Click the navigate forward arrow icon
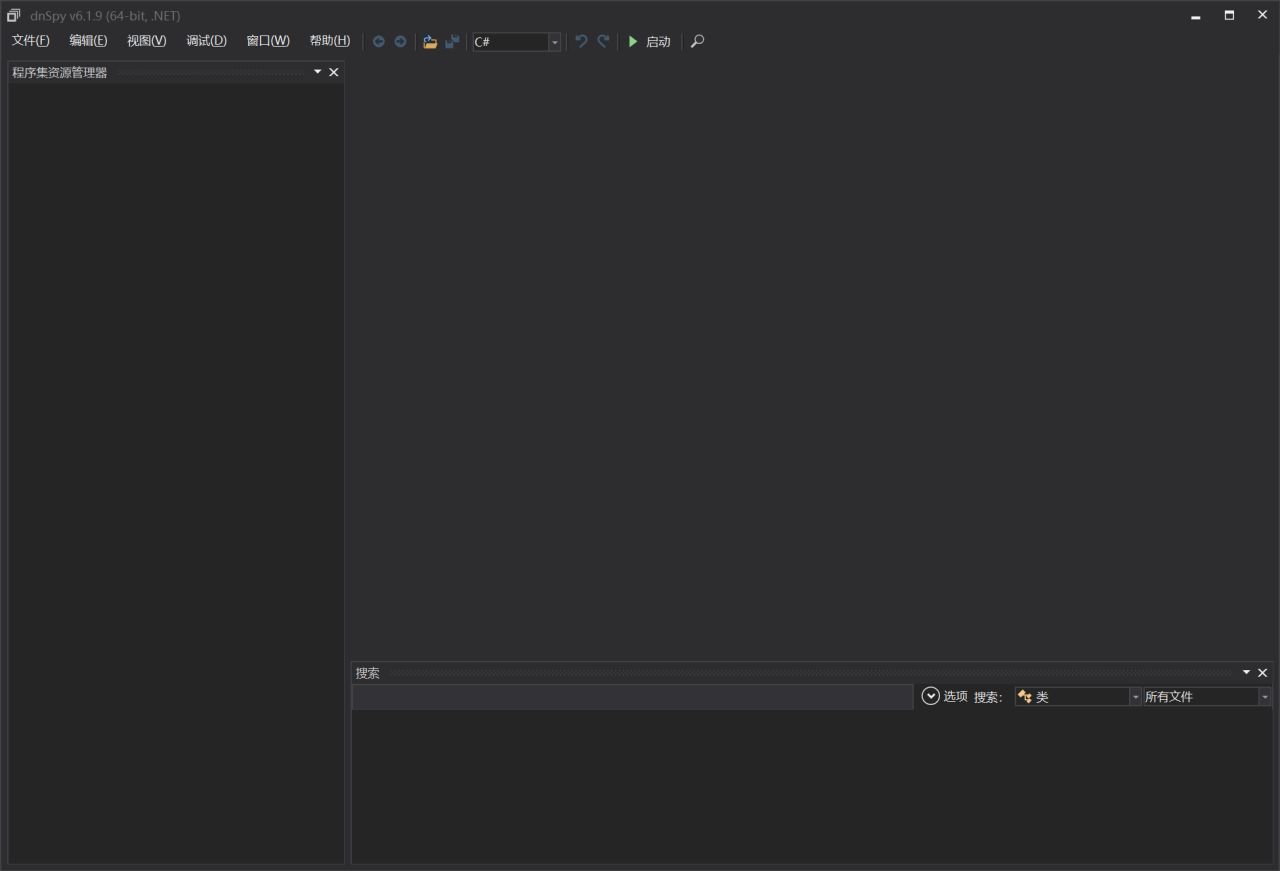Image resolution: width=1280 pixels, height=871 pixels. (400, 42)
